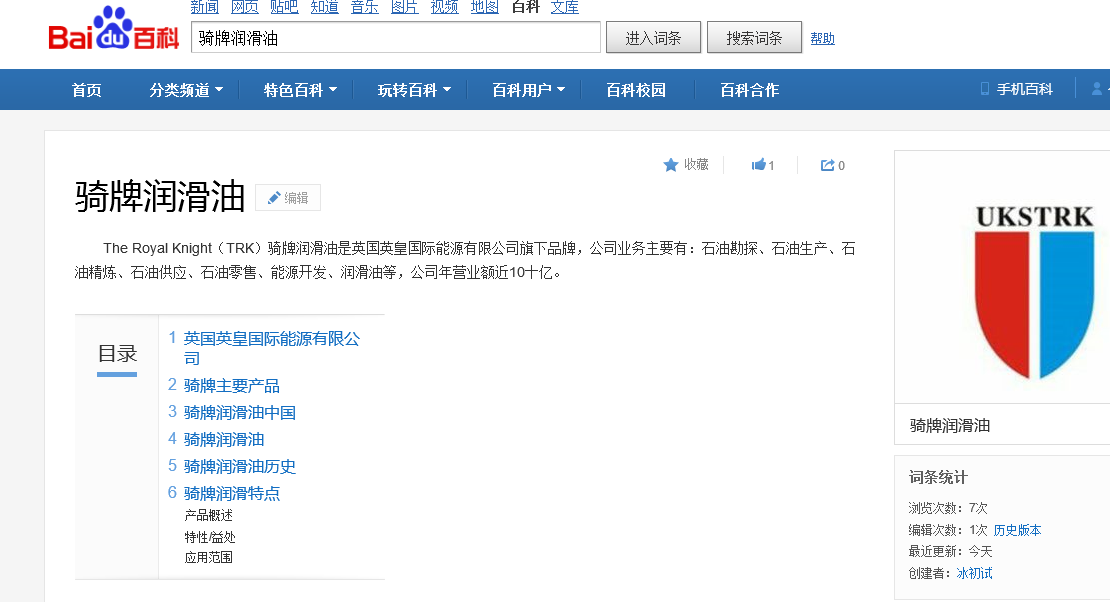Open the 图片 top link

(x=405, y=7)
